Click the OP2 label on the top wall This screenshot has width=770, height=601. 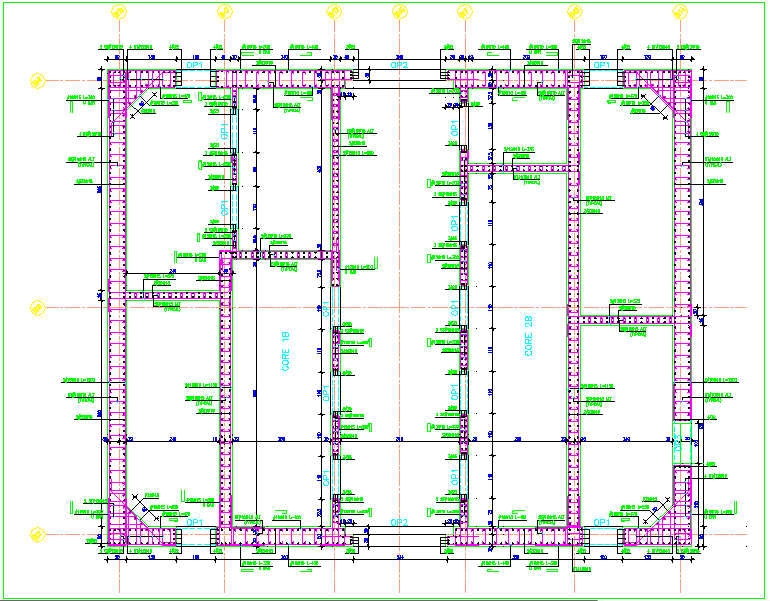[399, 64]
